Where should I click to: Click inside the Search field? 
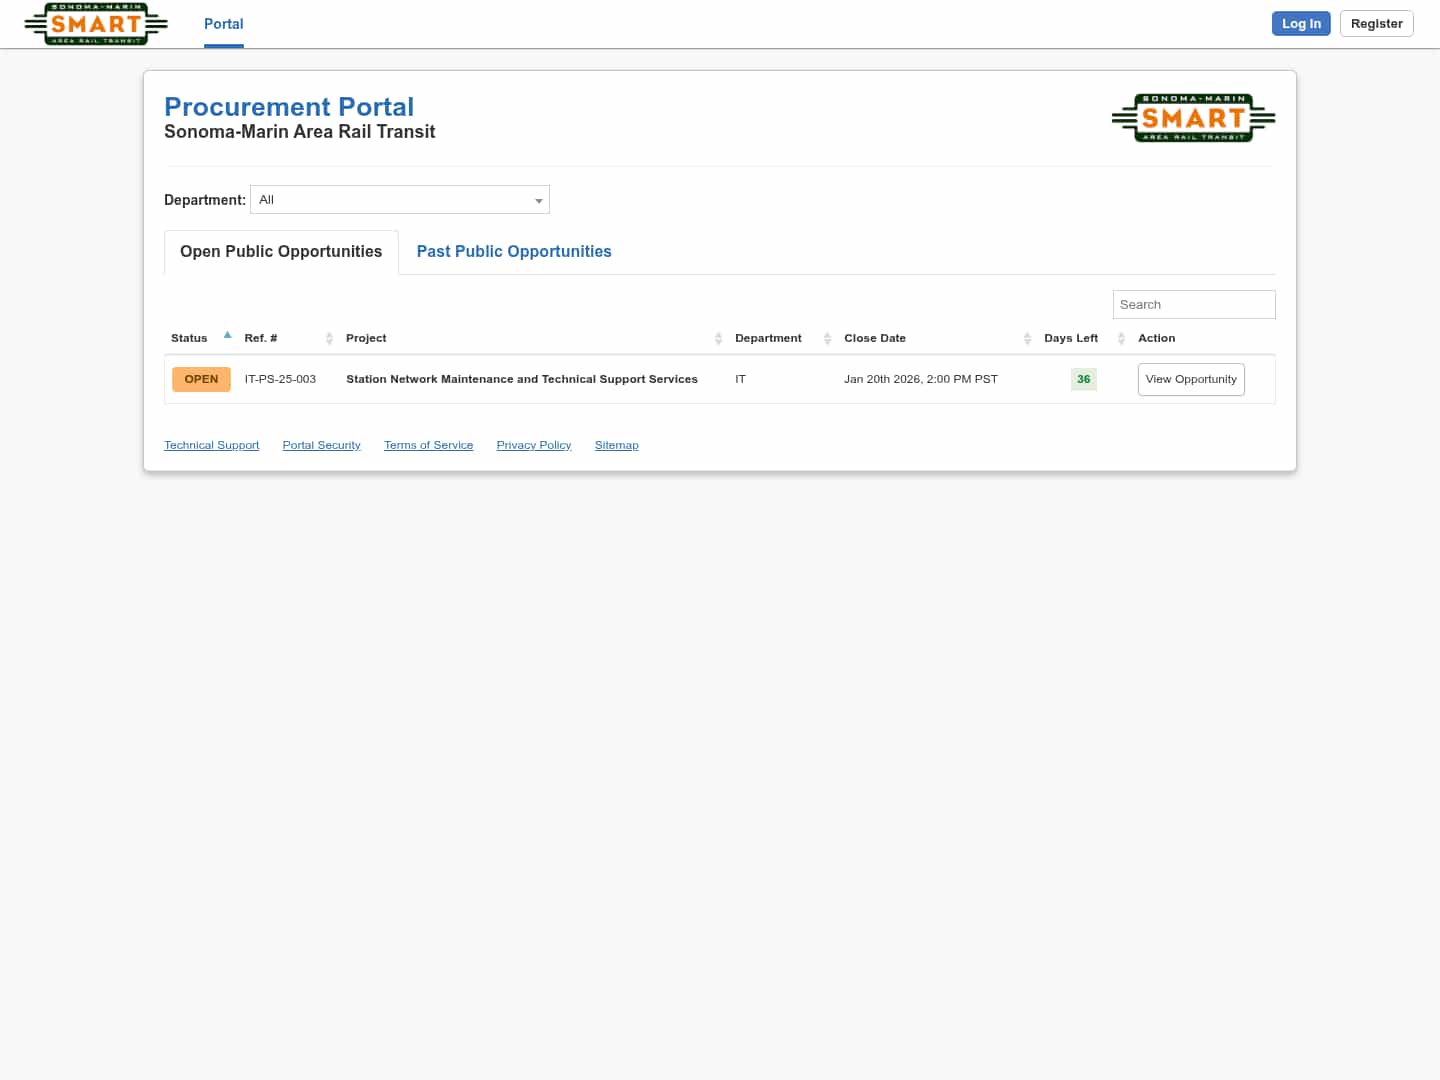(1193, 304)
